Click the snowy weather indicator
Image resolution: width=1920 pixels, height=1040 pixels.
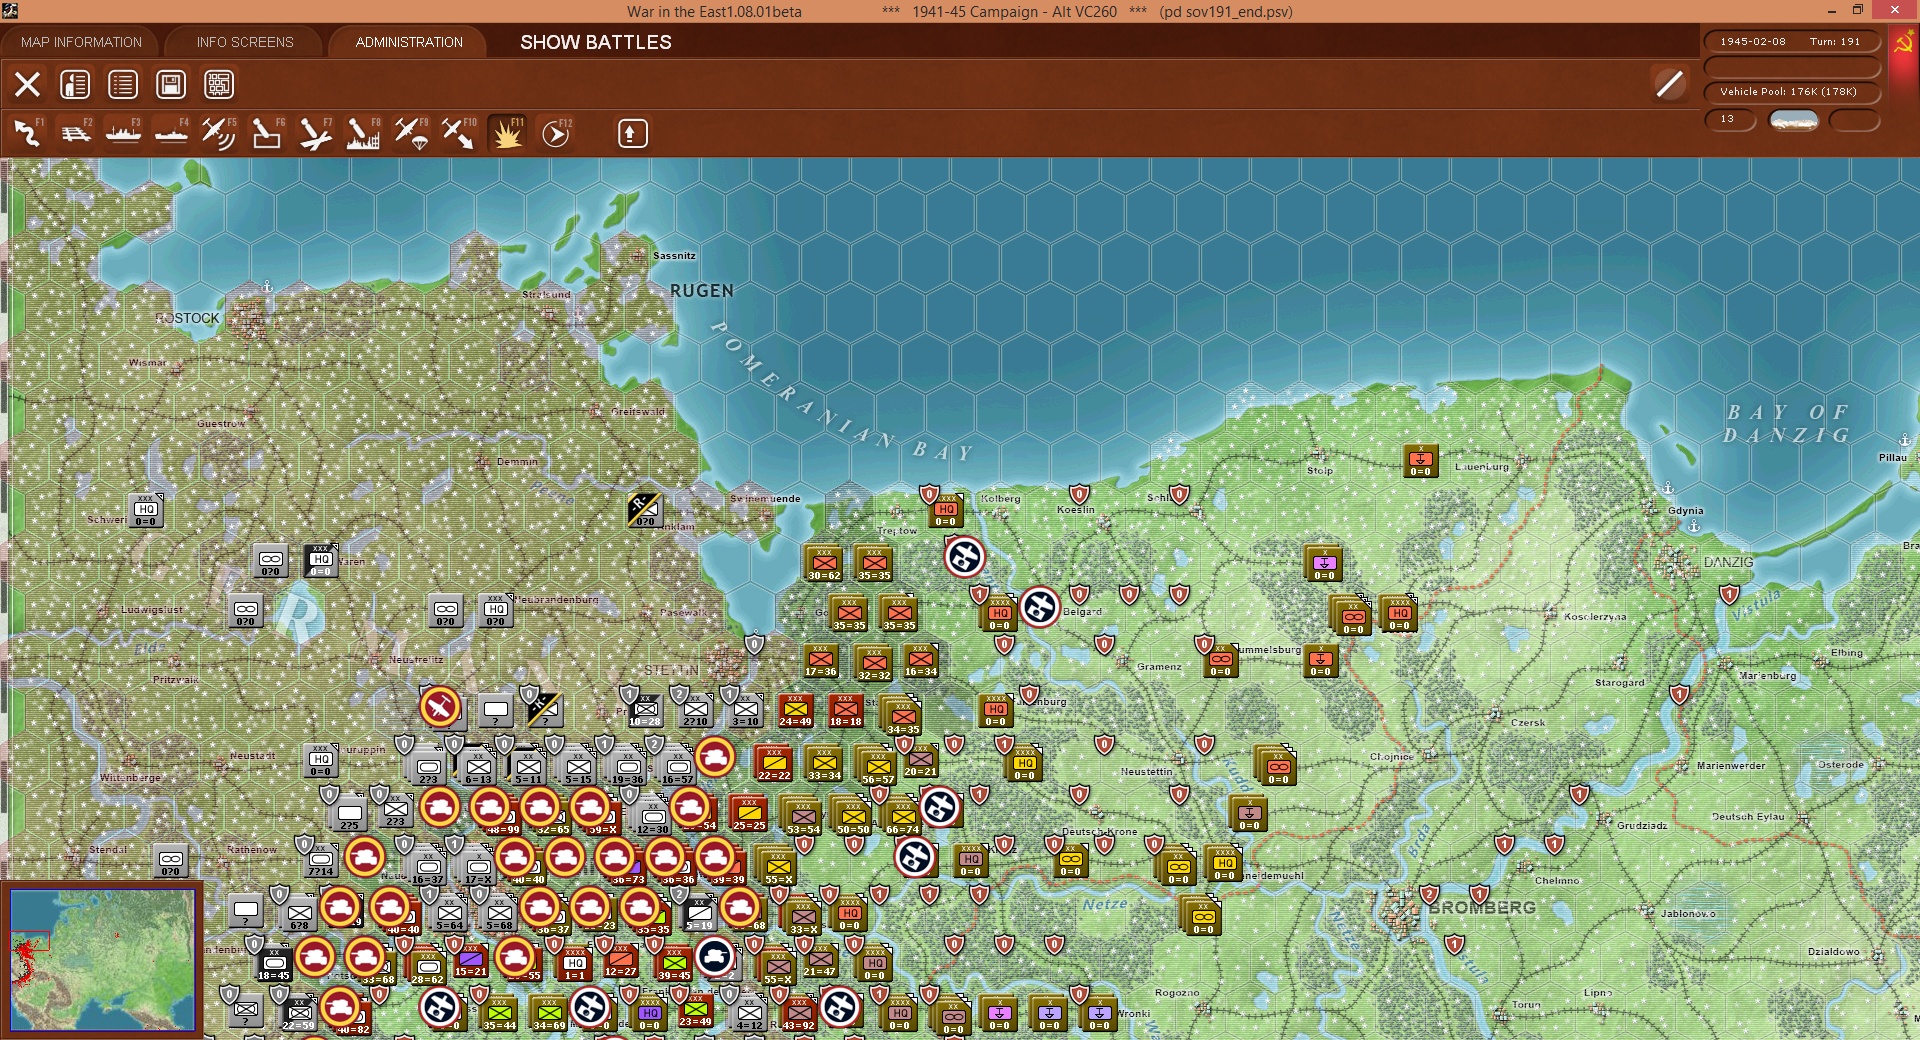(1794, 120)
